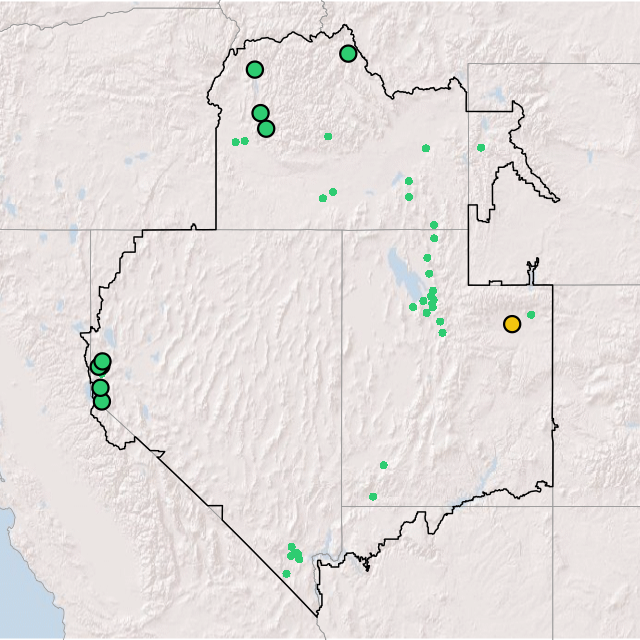Image resolution: width=640 pixels, height=640 pixels.
Task: Click the lower of two isolated southern green dots
Action: point(373,496)
